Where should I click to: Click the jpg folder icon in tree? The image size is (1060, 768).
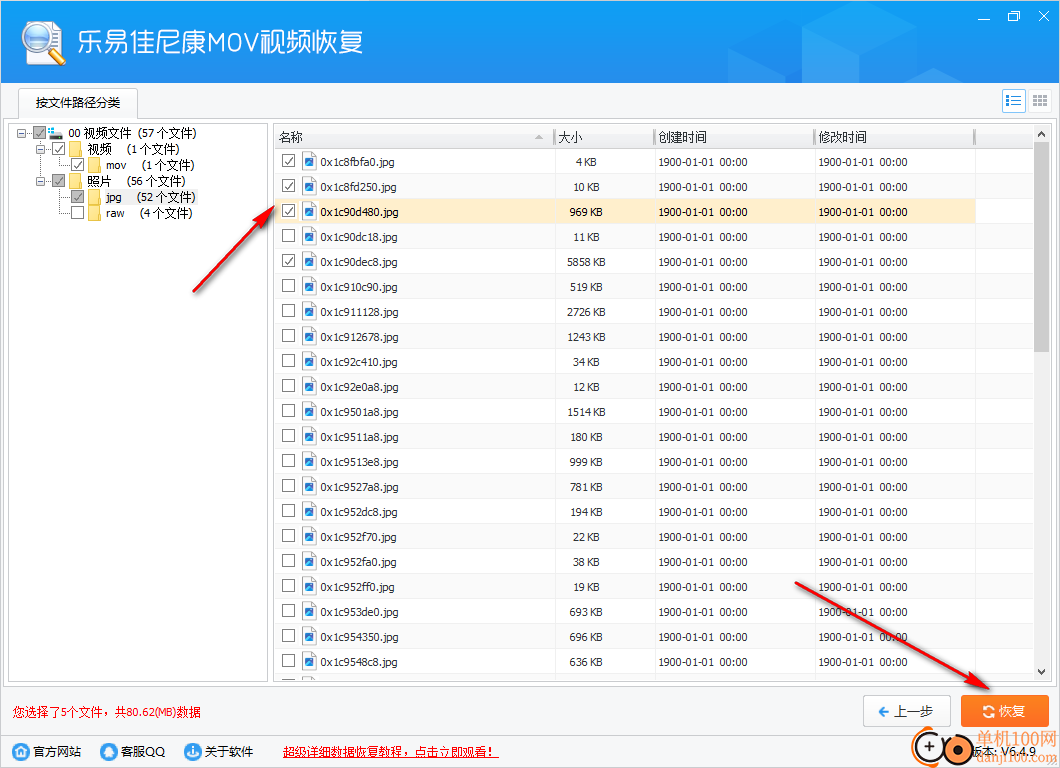(95, 197)
